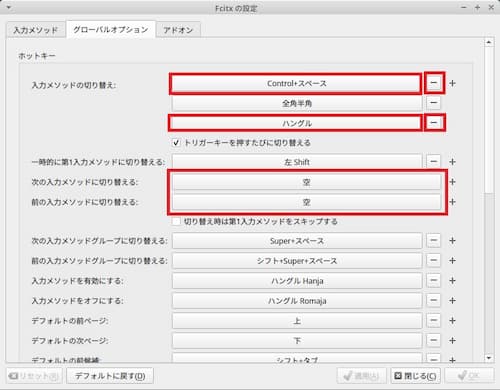Add hotkey beside ハングル Romaja with plus
Image resolution: width=500 pixels, height=390 pixels.
click(x=452, y=300)
